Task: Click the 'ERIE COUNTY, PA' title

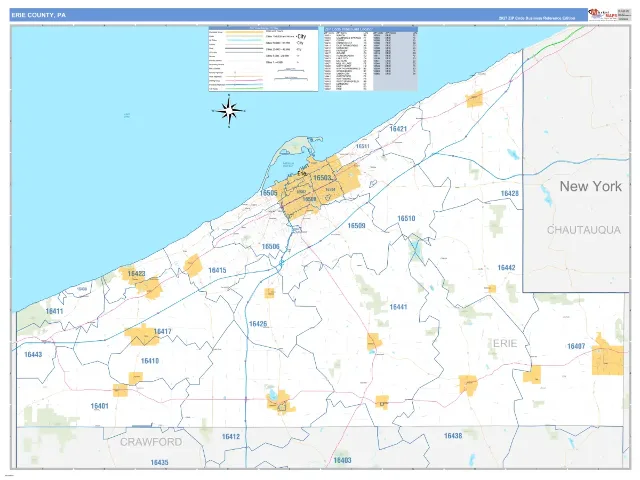Action: pos(38,15)
